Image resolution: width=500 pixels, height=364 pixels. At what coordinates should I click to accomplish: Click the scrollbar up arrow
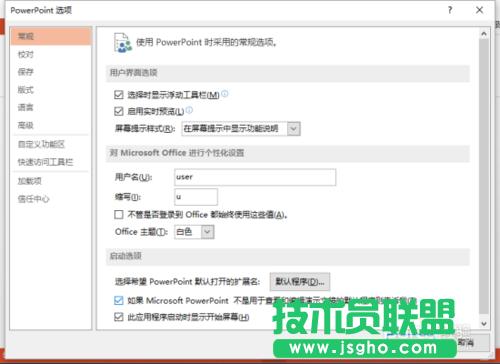point(484,34)
